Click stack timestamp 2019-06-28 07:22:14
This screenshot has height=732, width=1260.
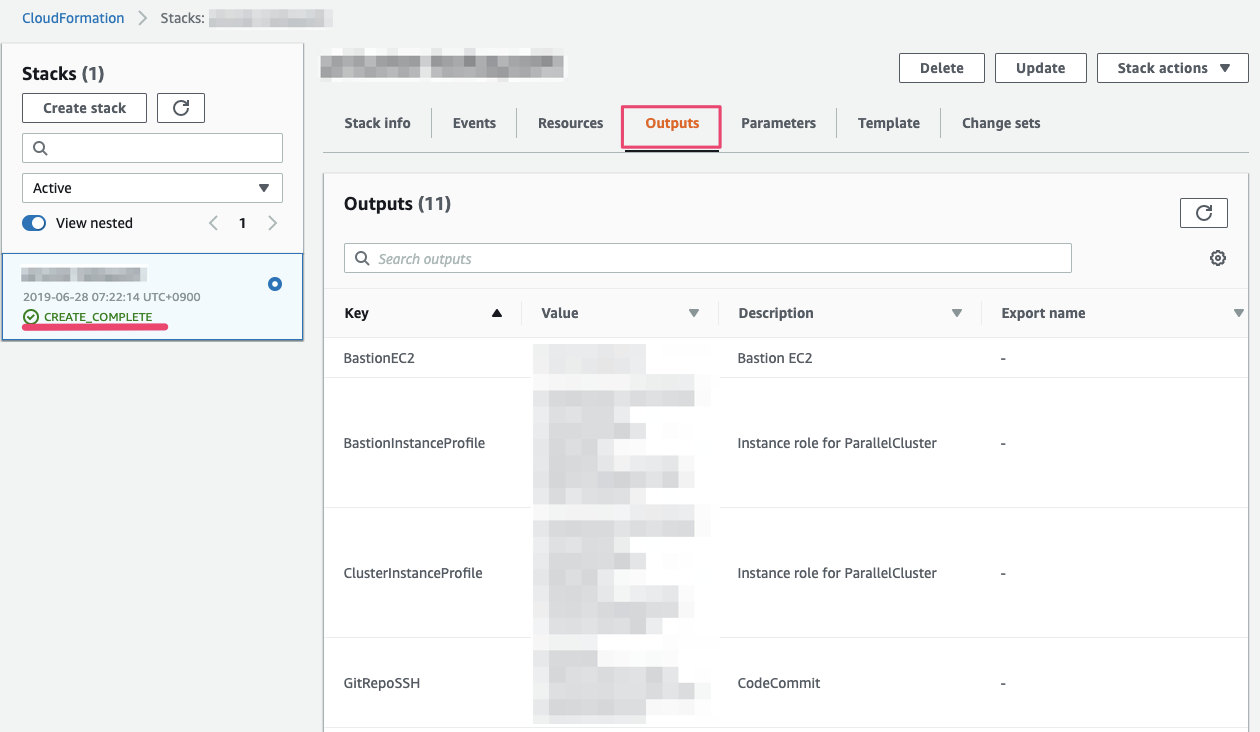(112, 297)
